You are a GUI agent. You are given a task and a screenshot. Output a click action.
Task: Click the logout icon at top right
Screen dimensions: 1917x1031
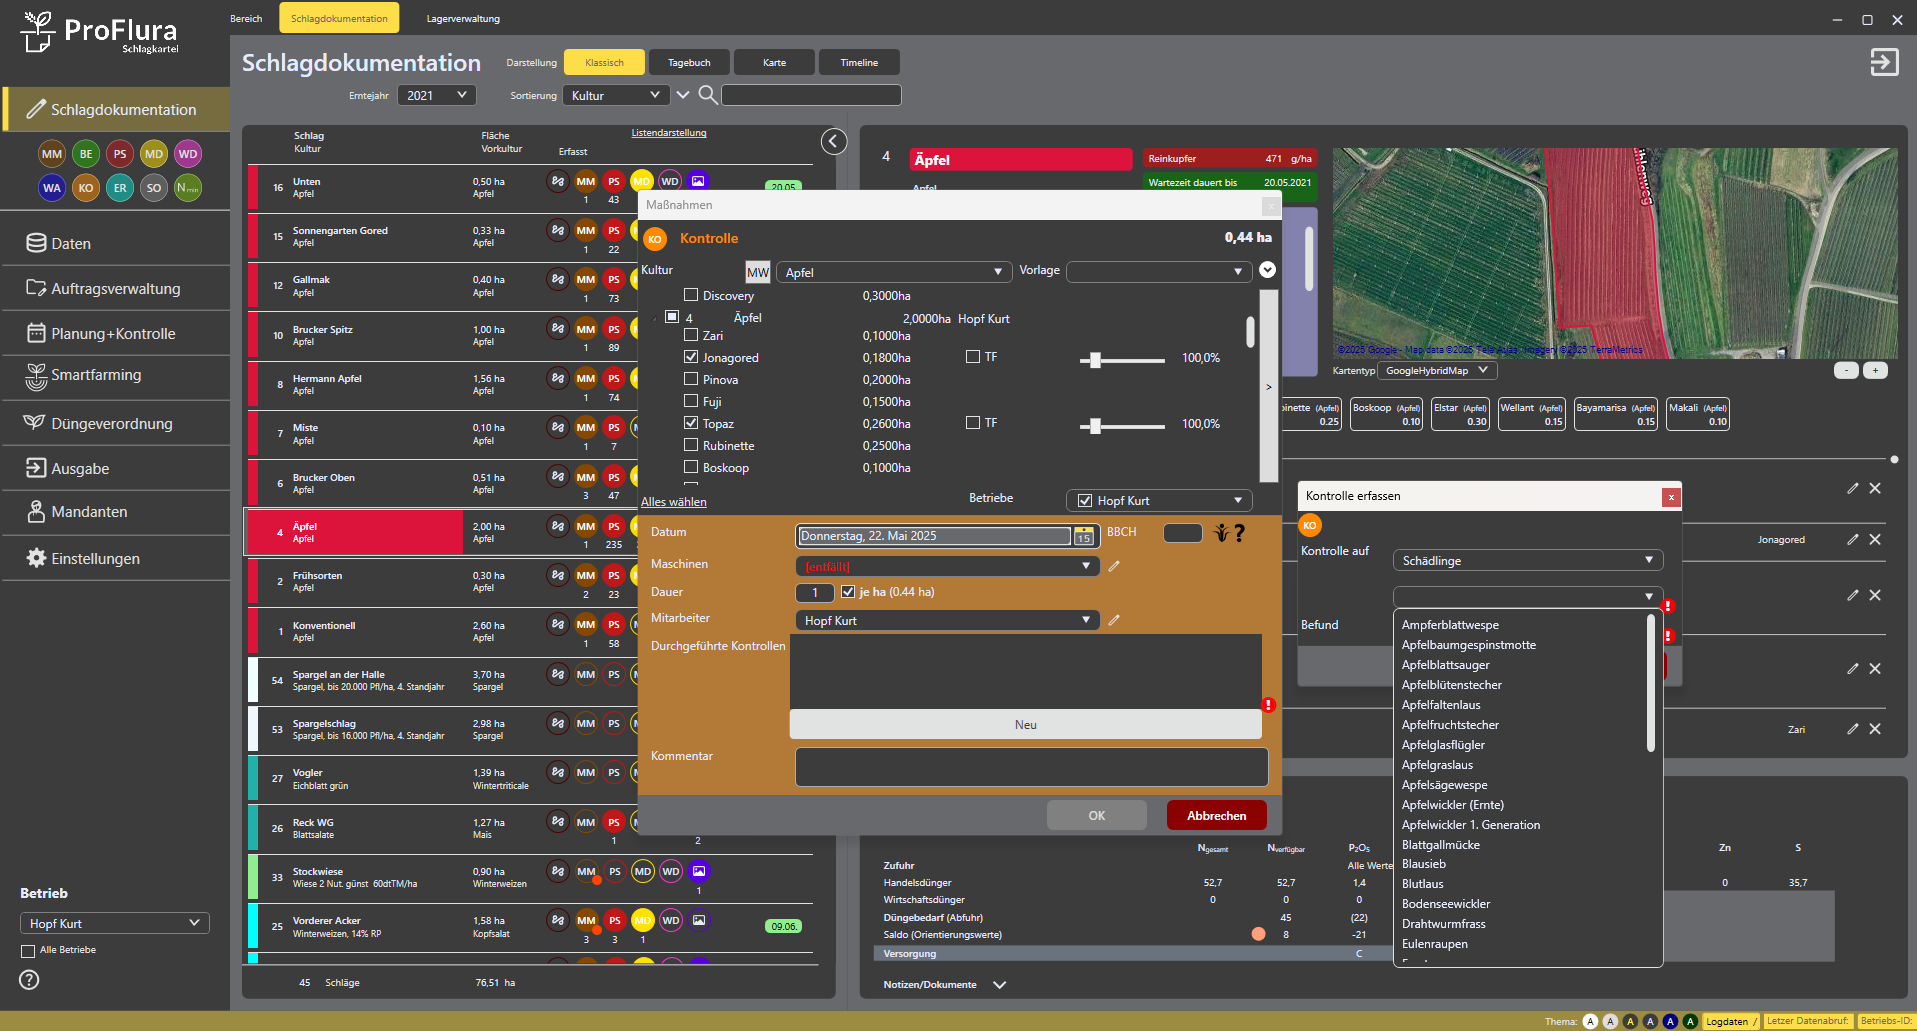1883,62
